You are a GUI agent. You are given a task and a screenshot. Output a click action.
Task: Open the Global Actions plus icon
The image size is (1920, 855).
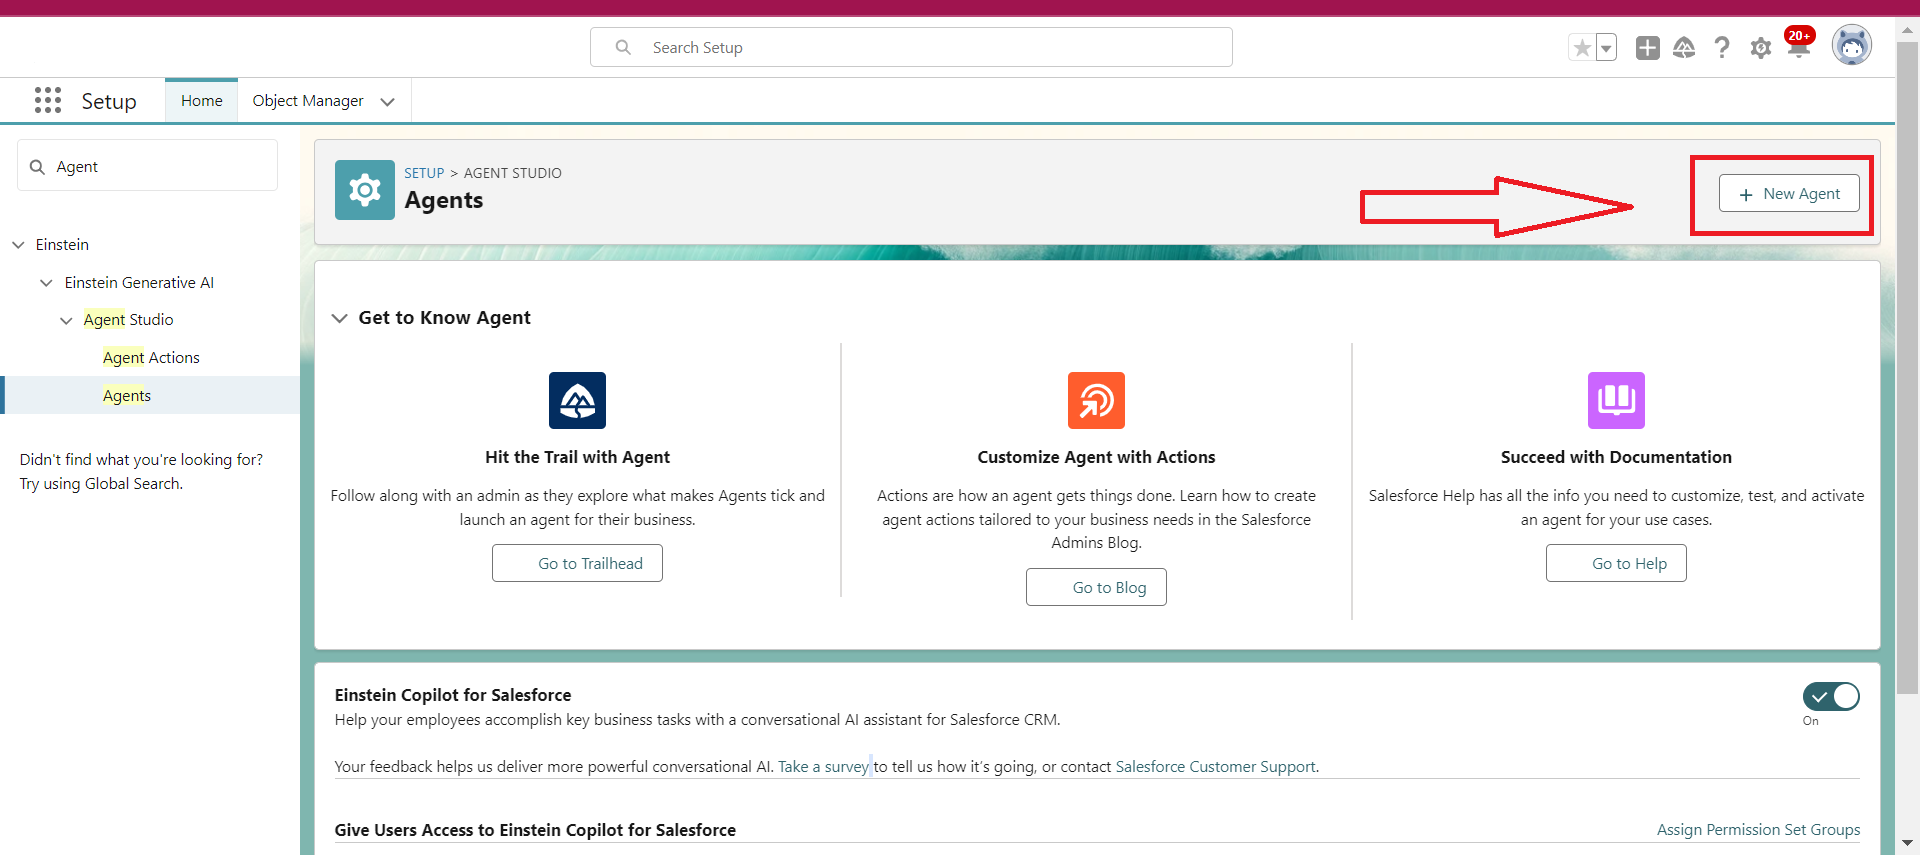(x=1647, y=48)
